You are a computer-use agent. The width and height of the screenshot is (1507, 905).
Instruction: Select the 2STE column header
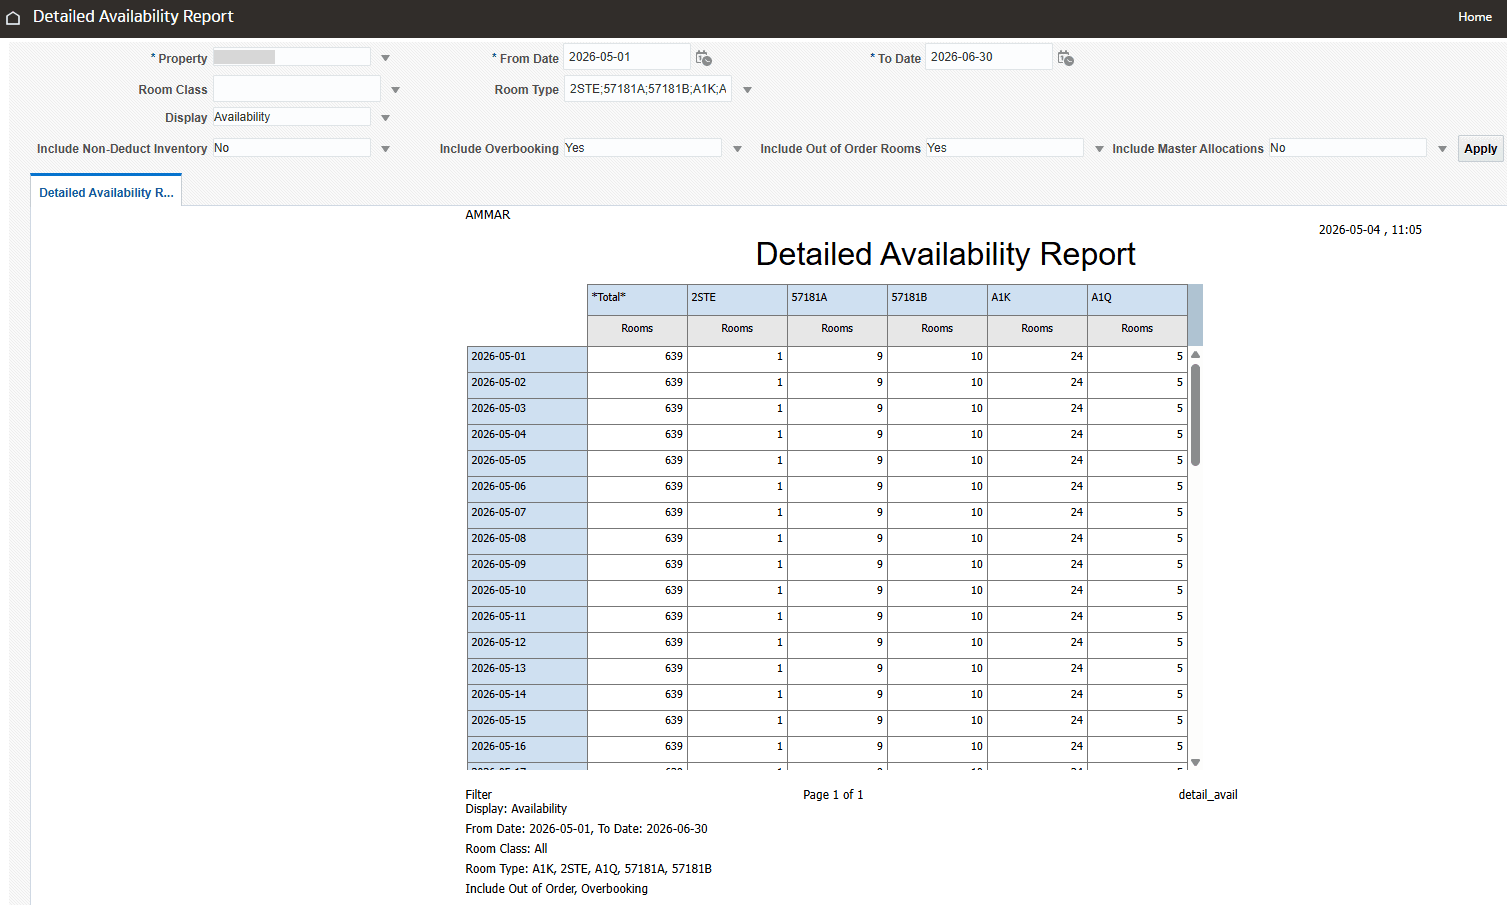[x=737, y=299]
